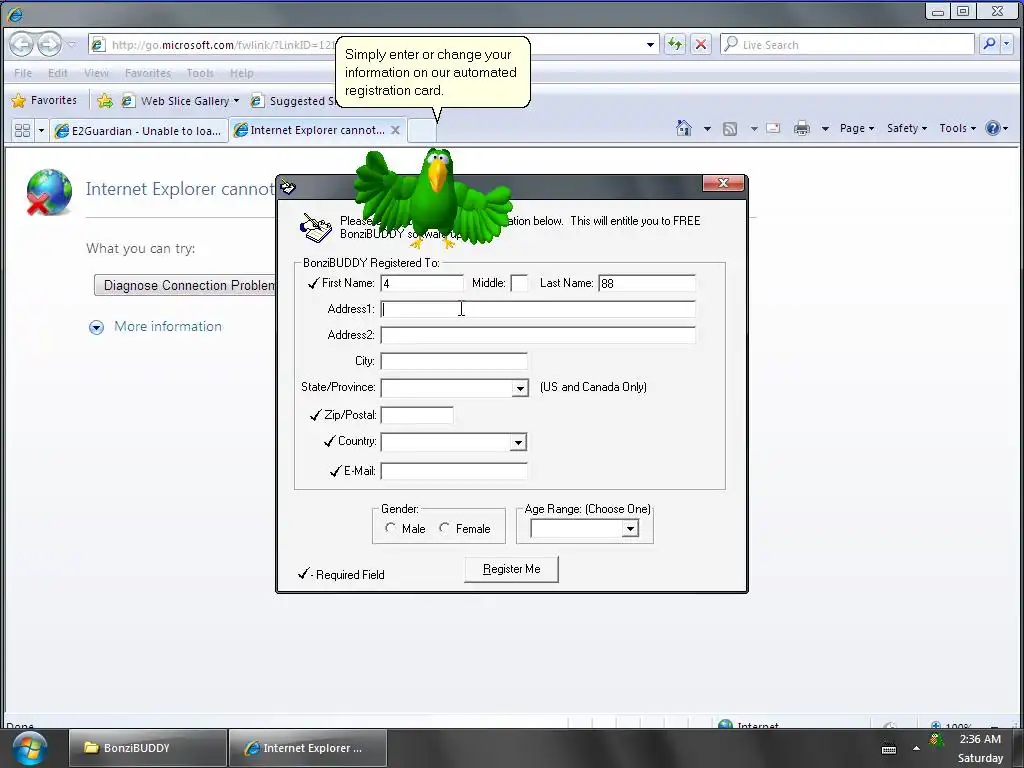Click into the Zip/Postal field
Image resolution: width=1024 pixels, height=768 pixels.
pyautogui.click(x=417, y=415)
